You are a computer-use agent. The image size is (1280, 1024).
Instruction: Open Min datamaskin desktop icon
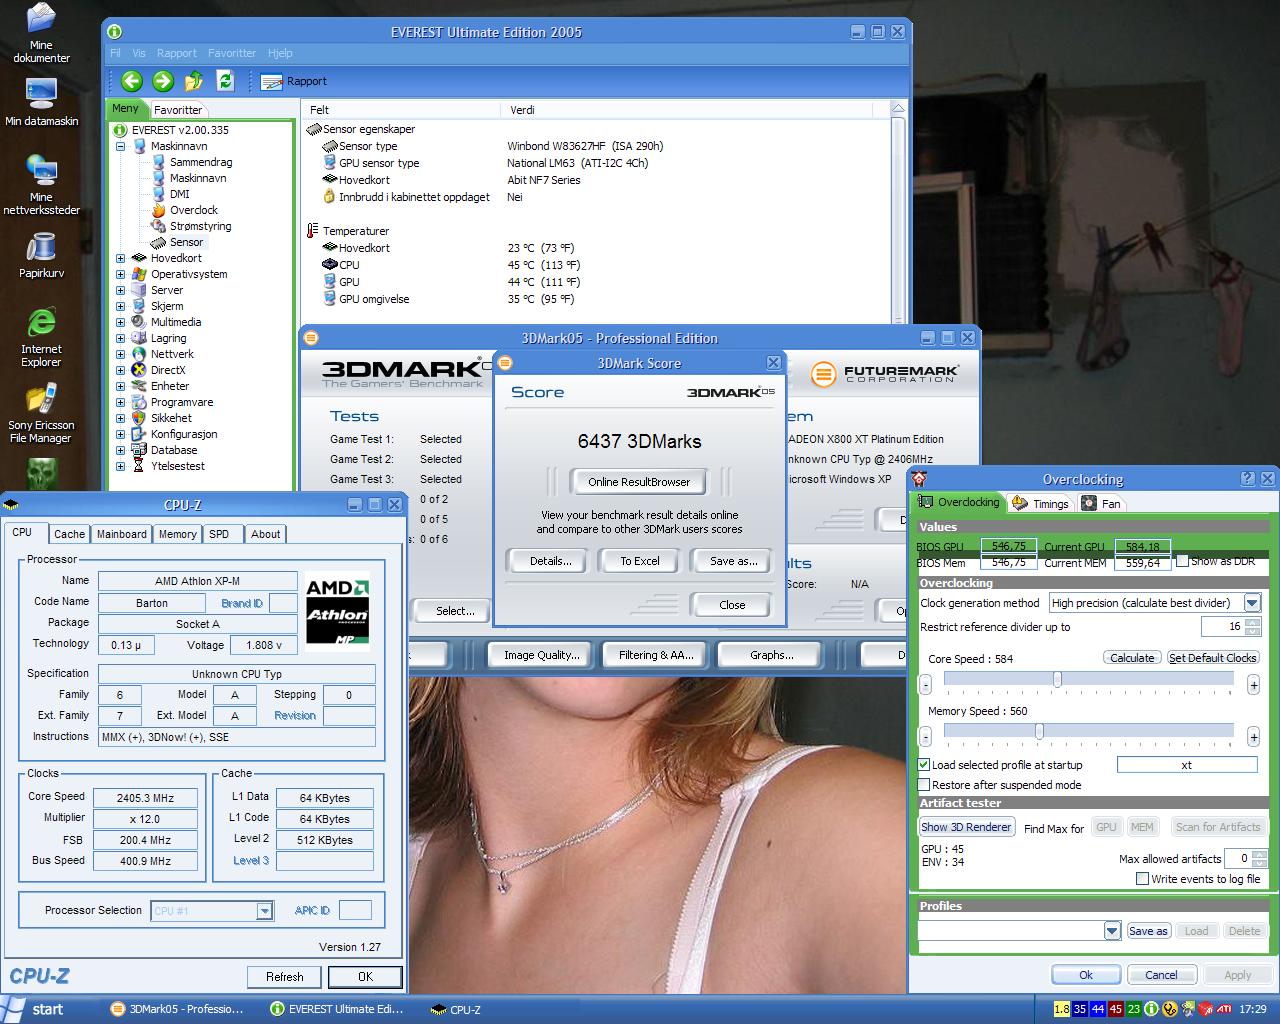[41, 102]
